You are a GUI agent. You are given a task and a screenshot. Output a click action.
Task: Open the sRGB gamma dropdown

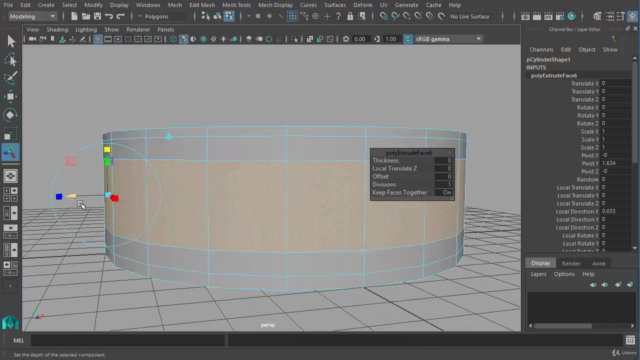coord(448,39)
